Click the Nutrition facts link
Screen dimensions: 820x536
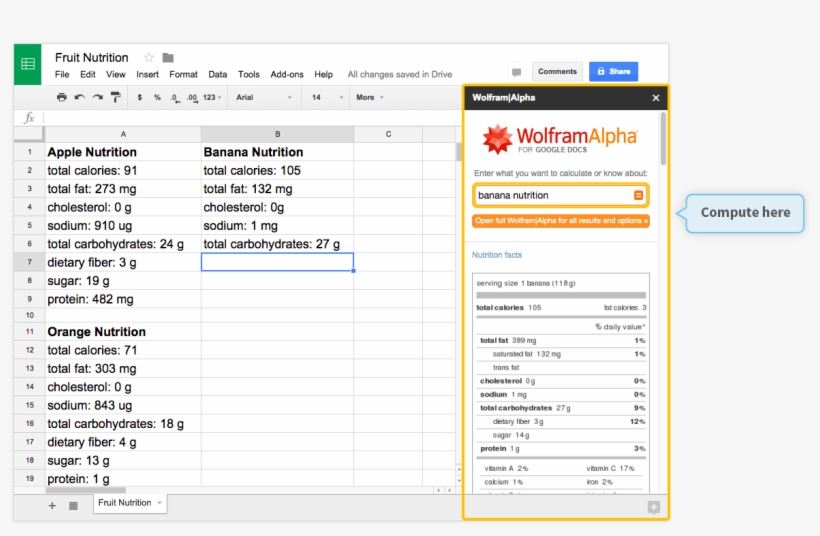click(497, 255)
